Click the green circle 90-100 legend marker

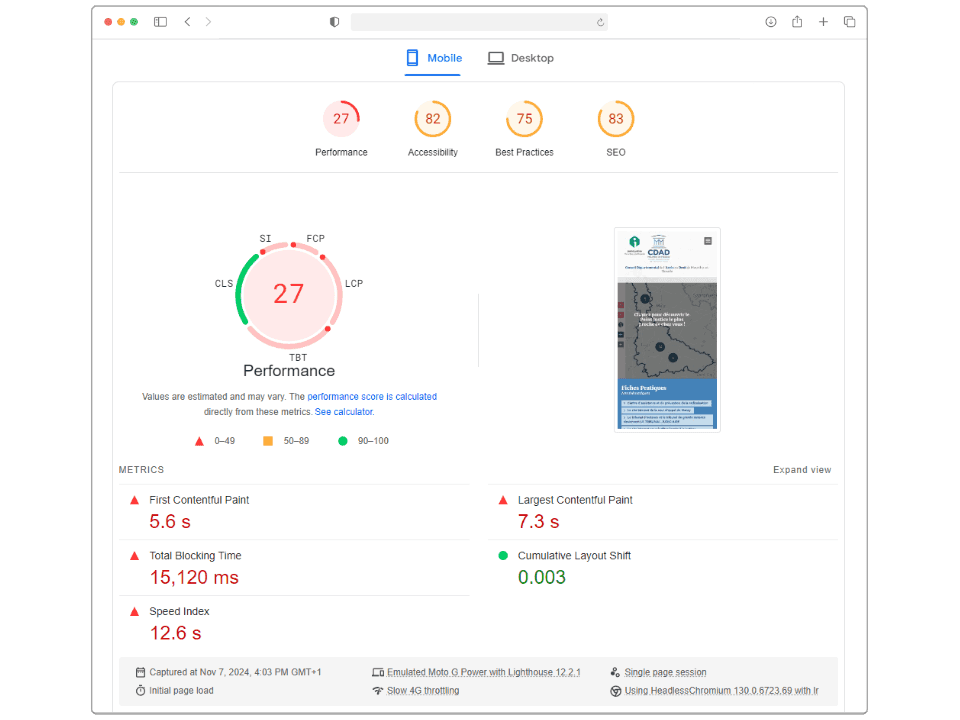coord(345,440)
